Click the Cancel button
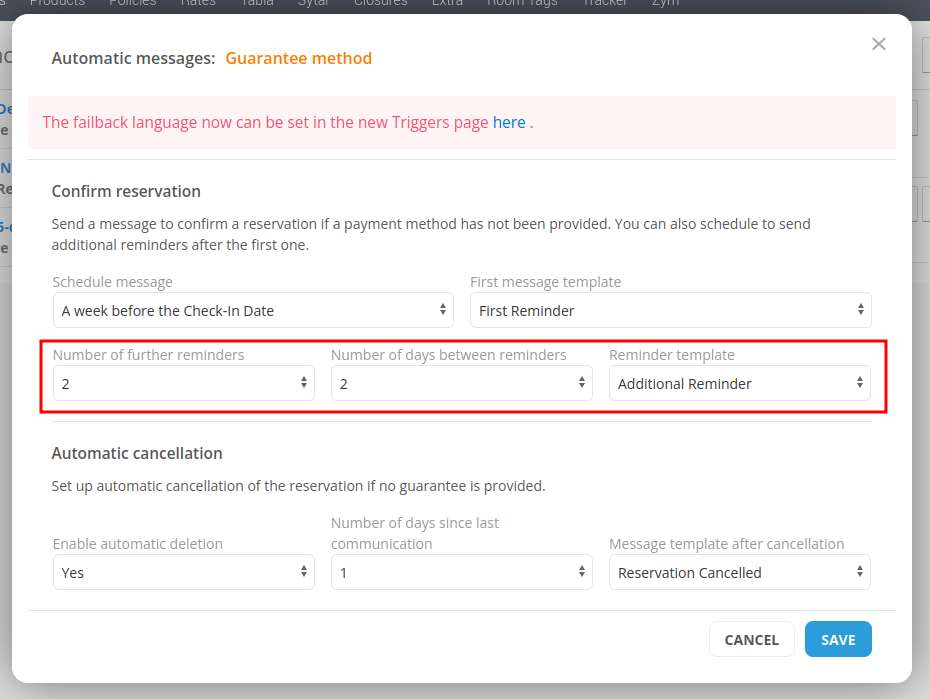This screenshot has width=930, height=699. click(x=751, y=640)
